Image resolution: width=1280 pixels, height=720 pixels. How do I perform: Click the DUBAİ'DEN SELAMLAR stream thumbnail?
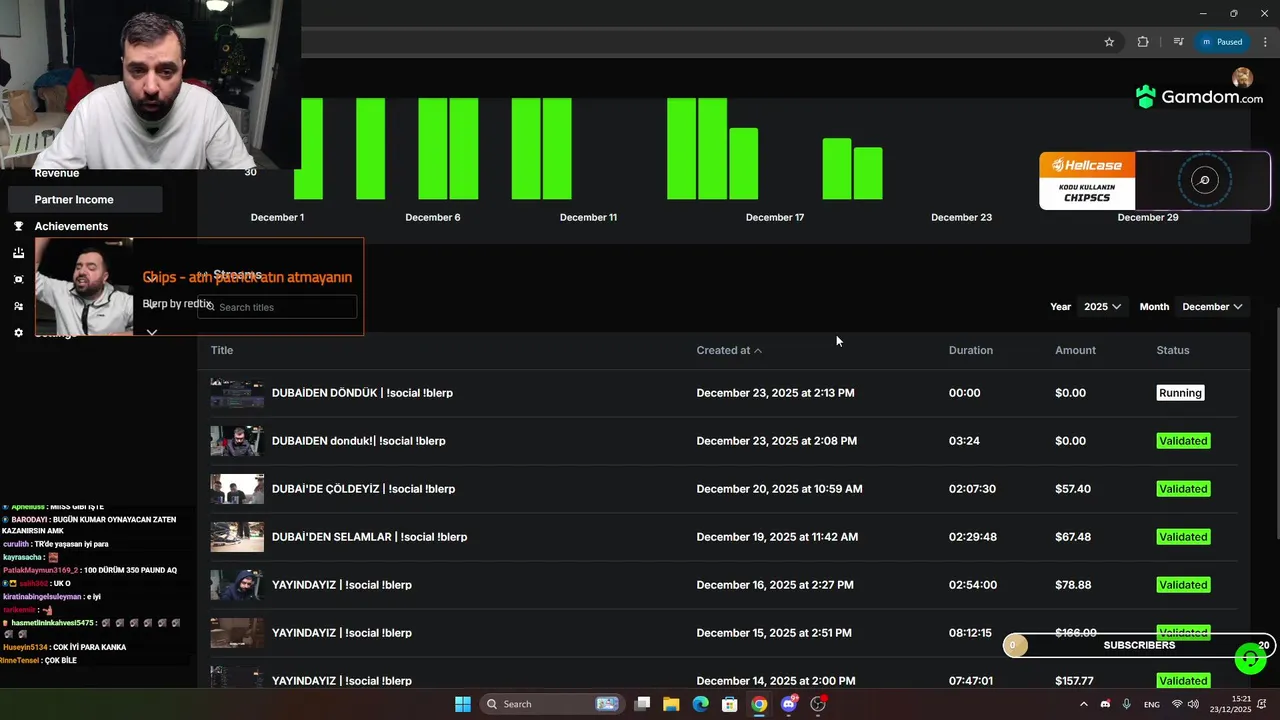237,537
